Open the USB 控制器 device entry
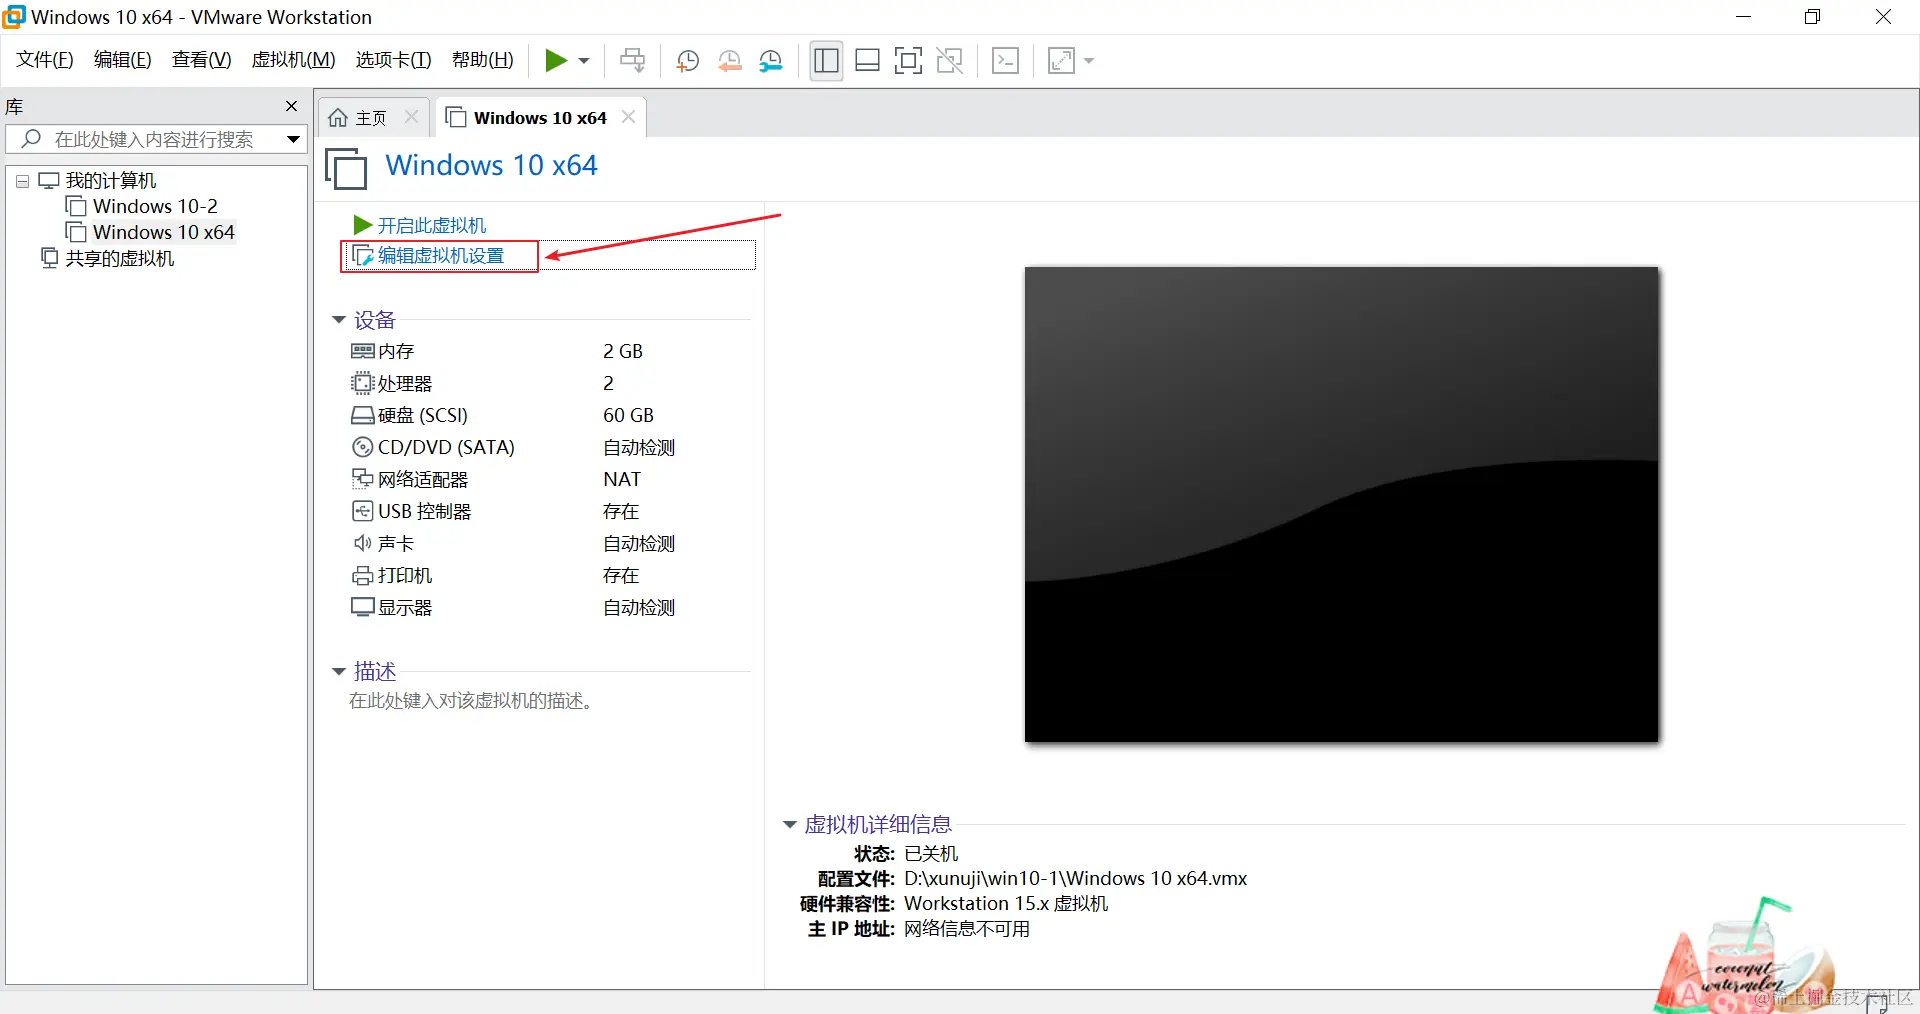The image size is (1920, 1014). pos(424,511)
